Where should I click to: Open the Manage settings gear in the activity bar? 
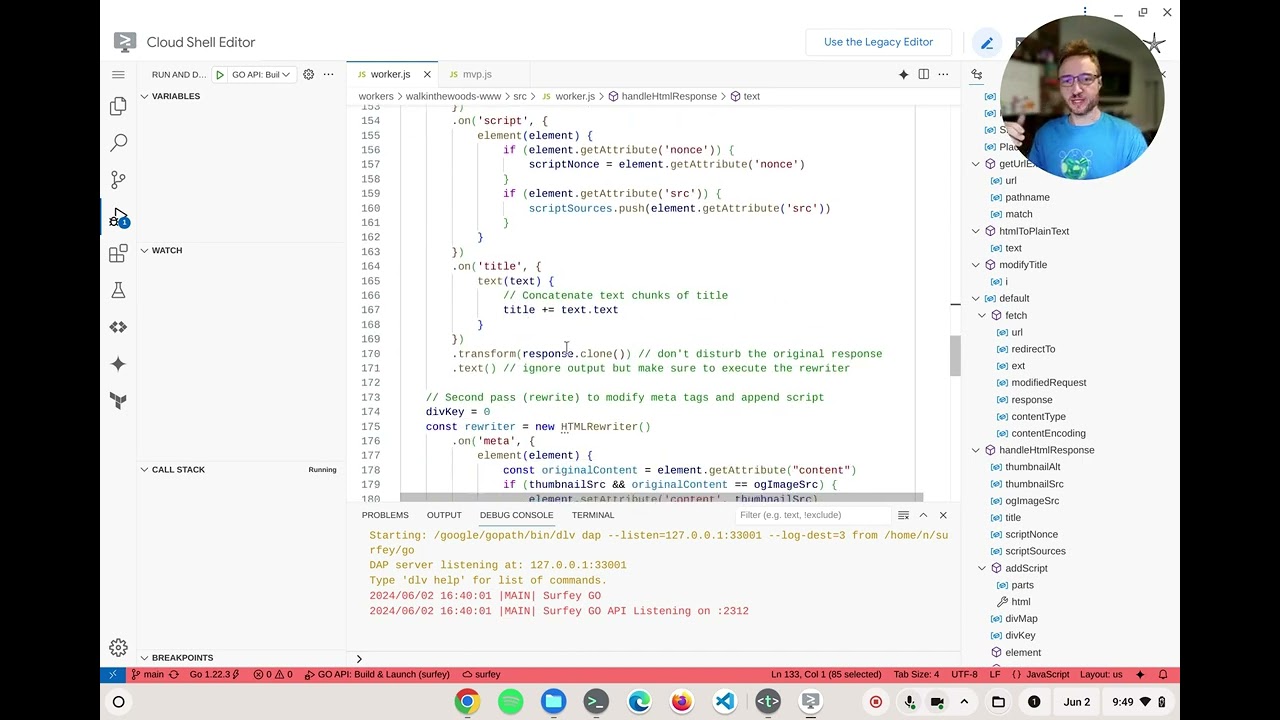(x=118, y=647)
